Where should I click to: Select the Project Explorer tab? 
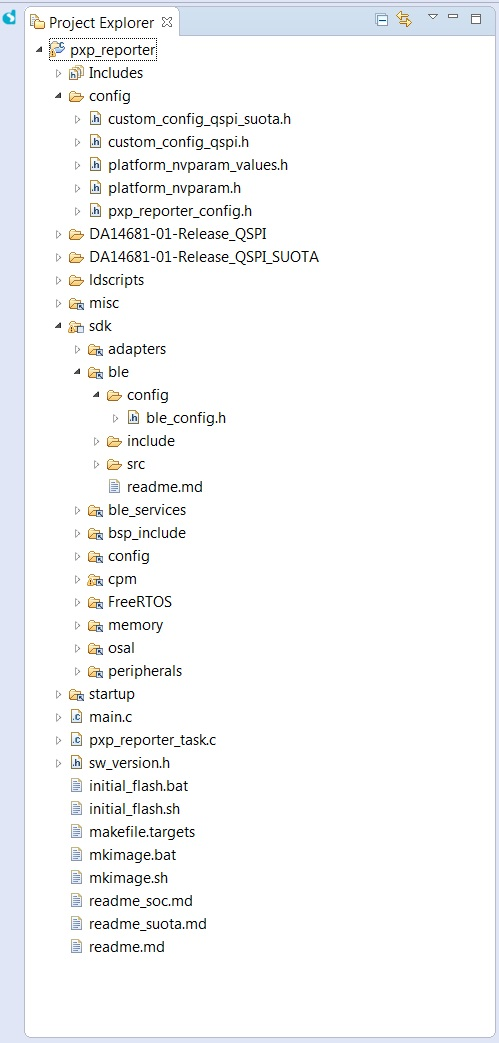tap(102, 23)
